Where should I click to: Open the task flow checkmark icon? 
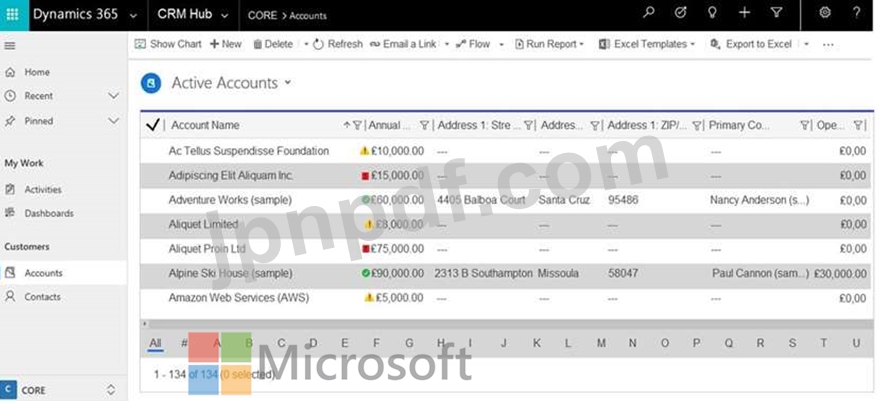click(x=681, y=13)
